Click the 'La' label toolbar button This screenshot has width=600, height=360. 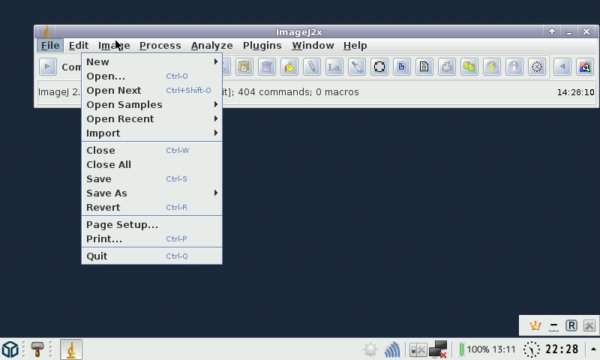click(334, 67)
